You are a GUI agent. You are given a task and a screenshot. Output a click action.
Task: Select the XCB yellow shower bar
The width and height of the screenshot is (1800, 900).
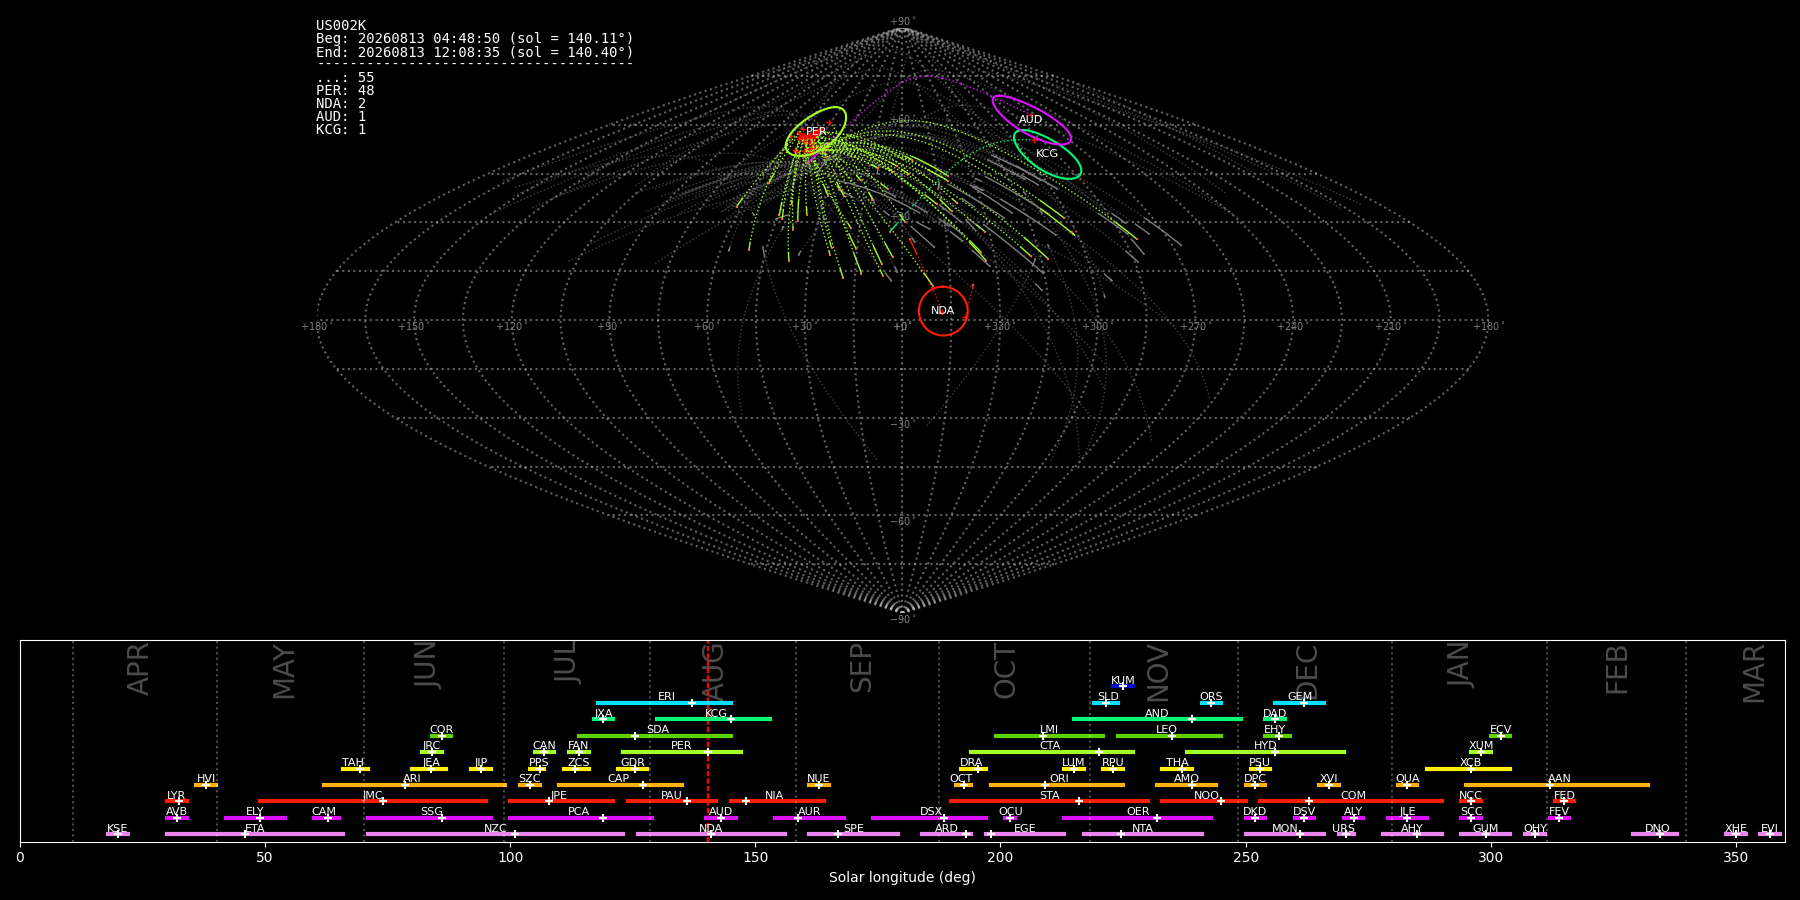coord(1468,769)
